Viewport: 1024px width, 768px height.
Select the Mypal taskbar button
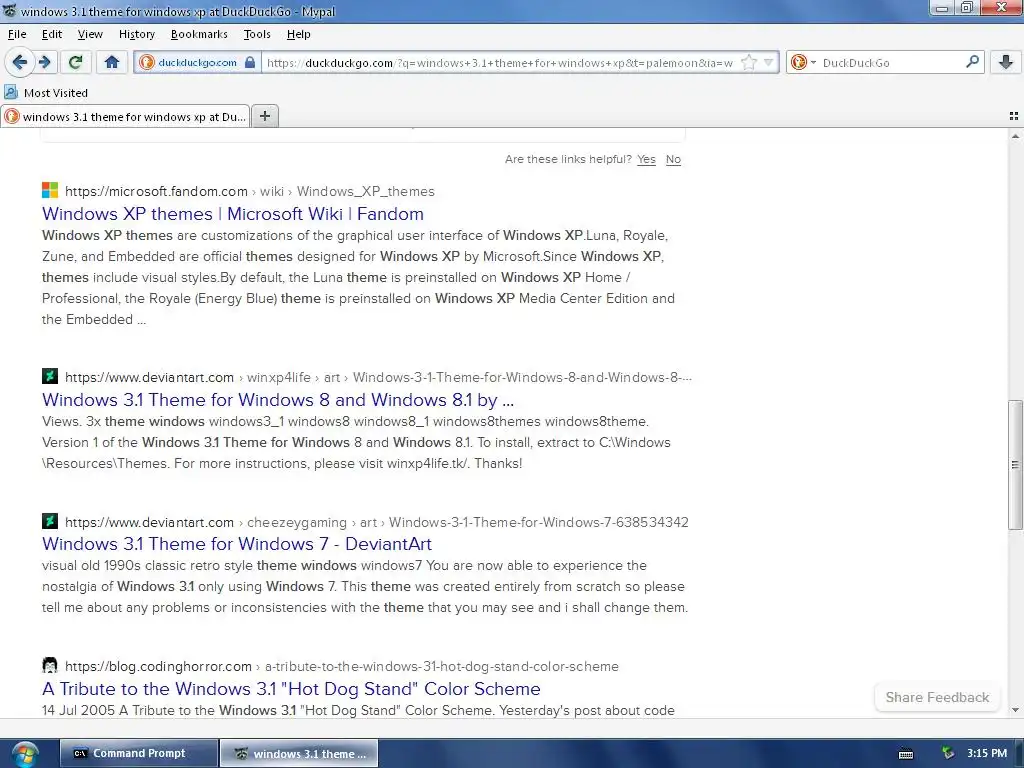pyautogui.click(x=298, y=753)
